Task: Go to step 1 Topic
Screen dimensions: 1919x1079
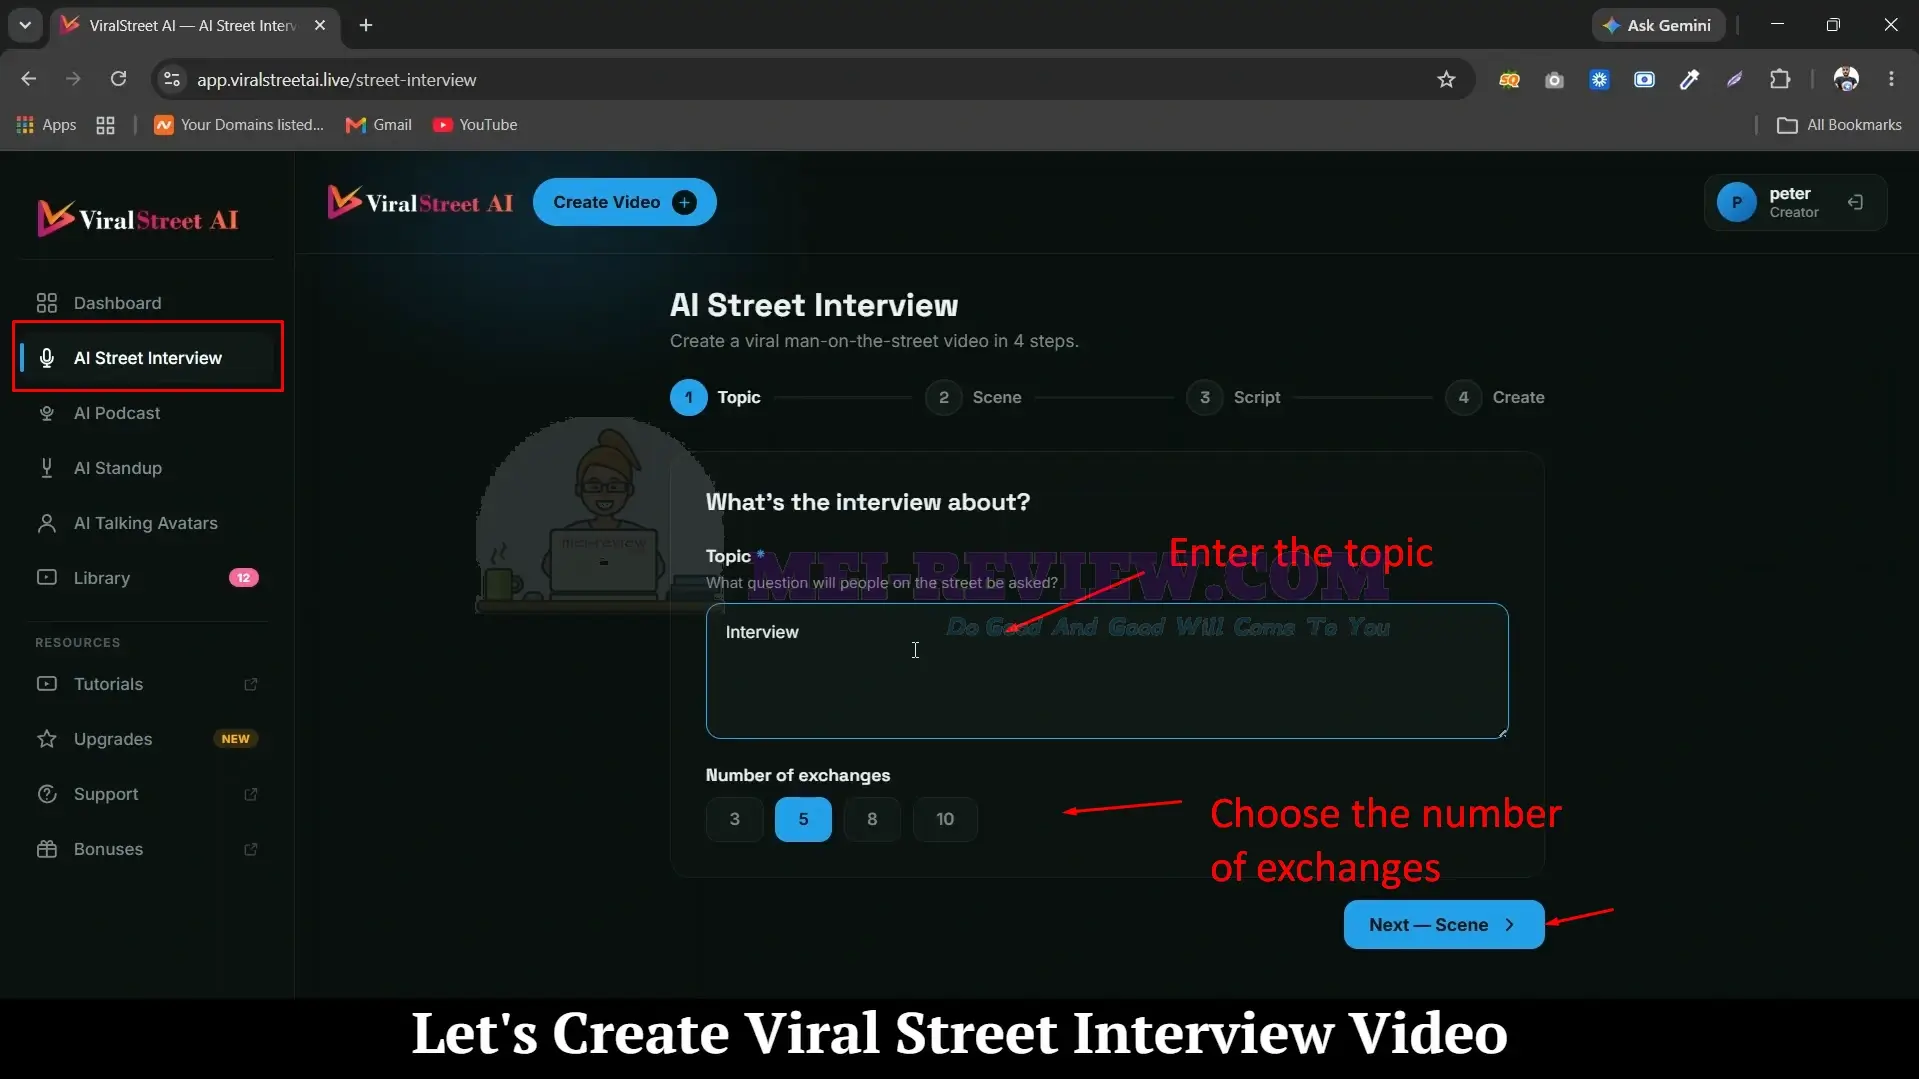Action: click(716, 397)
